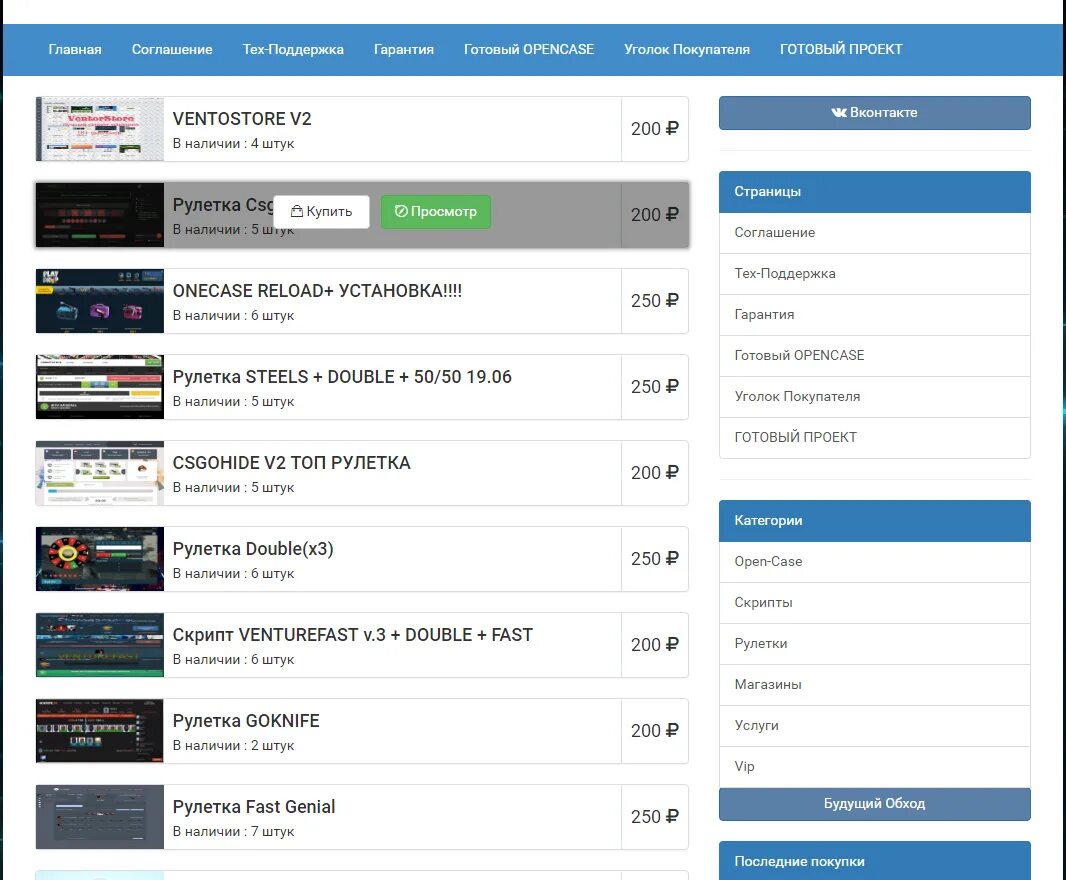Open Рулетка STEELS + DOUBLE + 50/50 title
The width and height of the screenshot is (1066, 880).
[x=342, y=377]
